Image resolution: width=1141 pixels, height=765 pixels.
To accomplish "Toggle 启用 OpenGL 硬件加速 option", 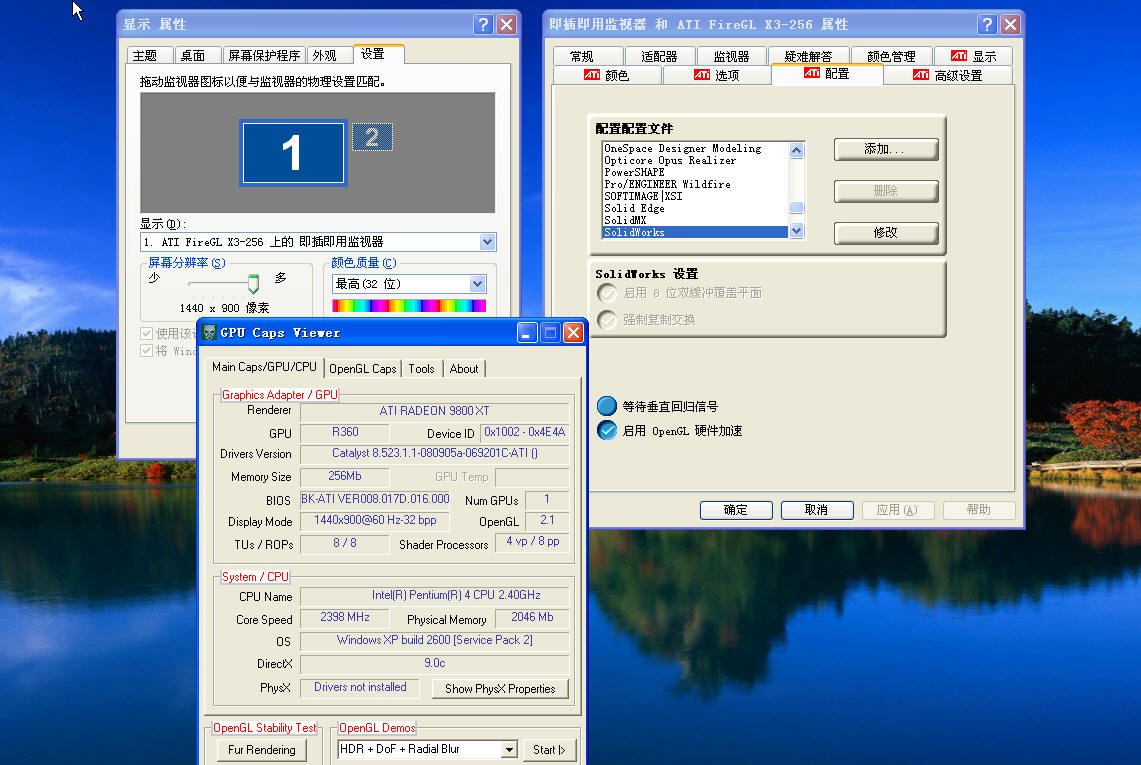I will point(606,430).
